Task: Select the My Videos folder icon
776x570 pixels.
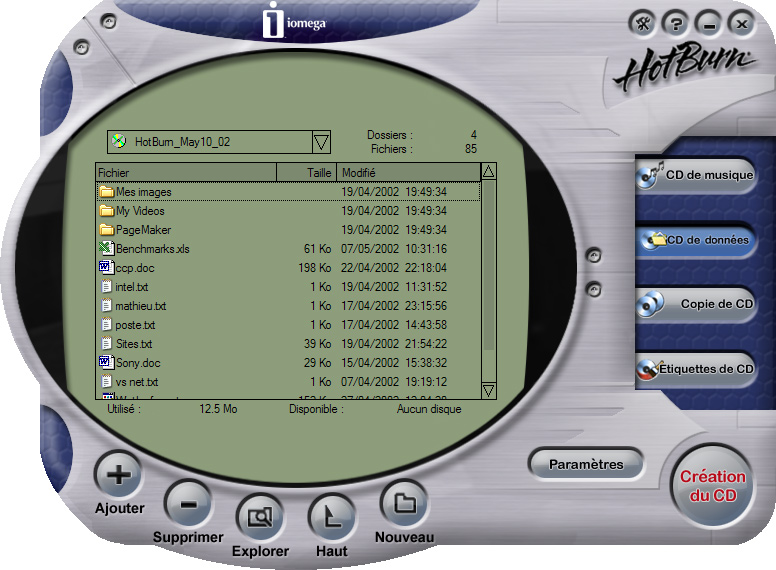Action: pos(106,211)
